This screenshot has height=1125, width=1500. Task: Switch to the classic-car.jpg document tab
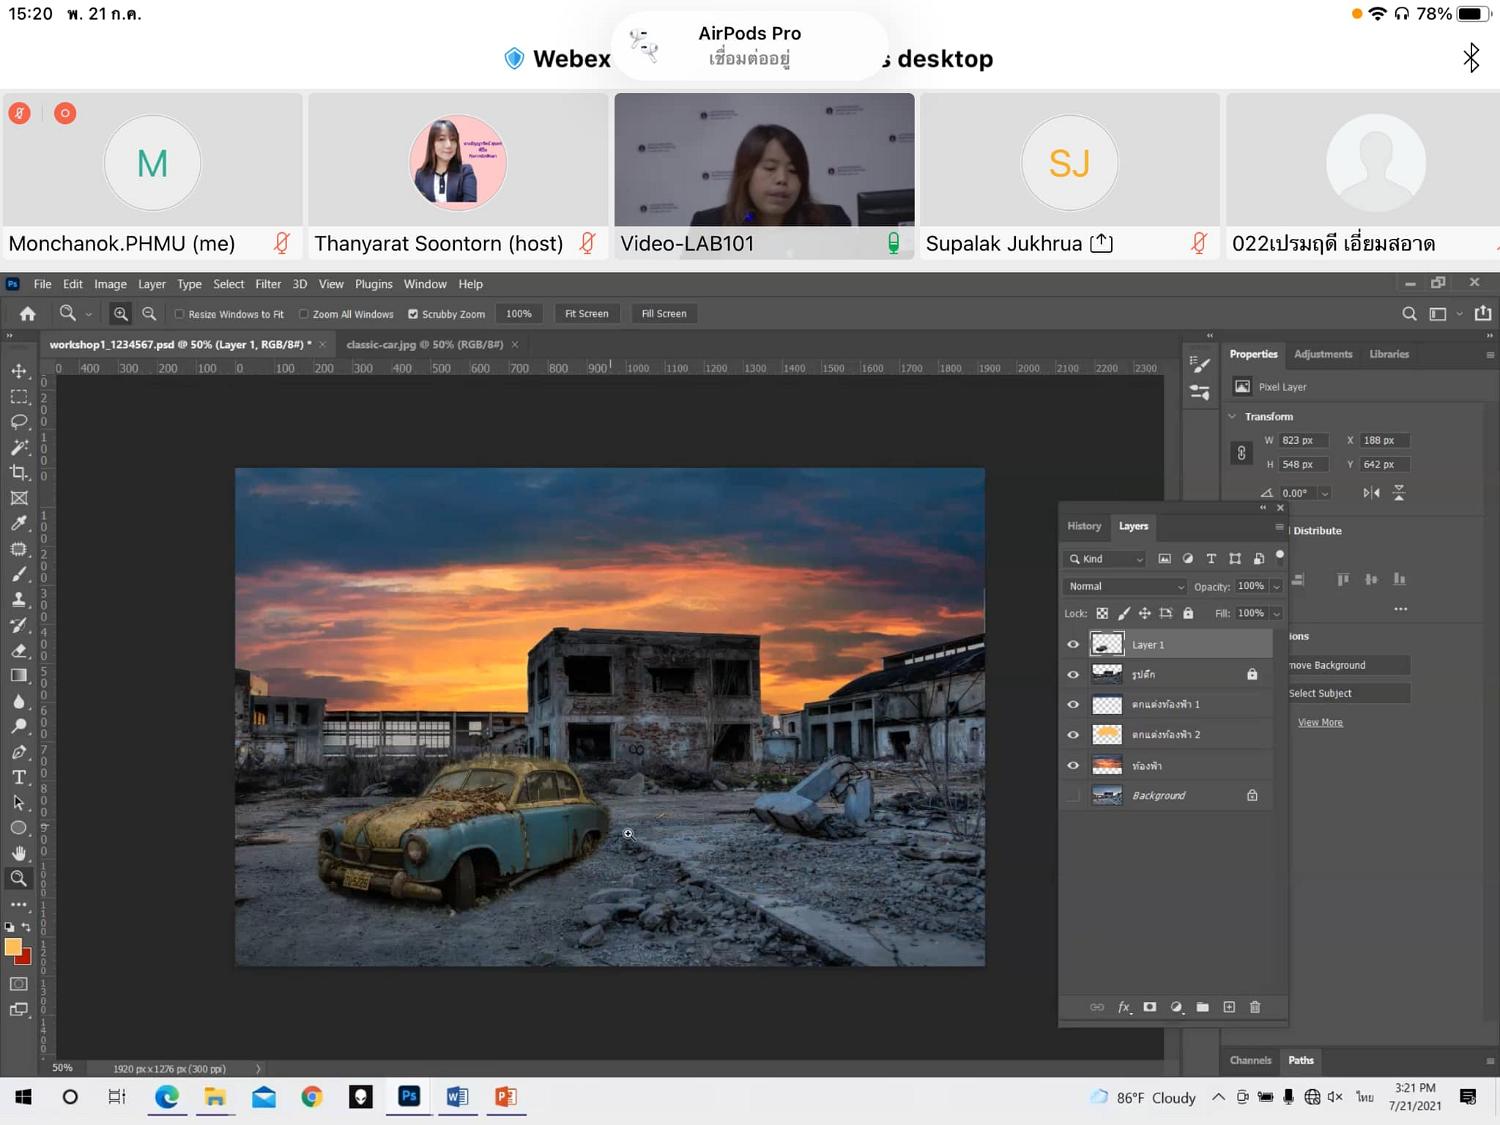click(424, 345)
